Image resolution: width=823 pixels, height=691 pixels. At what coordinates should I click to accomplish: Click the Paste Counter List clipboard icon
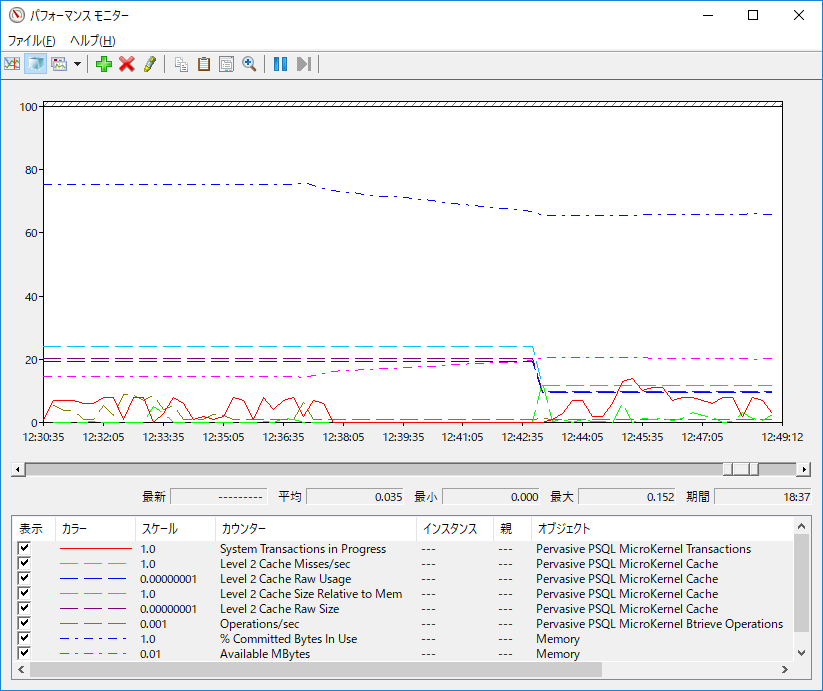point(204,64)
